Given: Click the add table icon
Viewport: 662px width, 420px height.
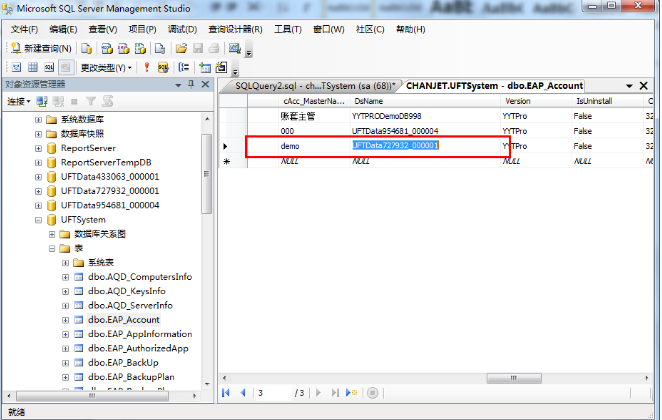Looking at the screenshot, I should coord(205,67).
